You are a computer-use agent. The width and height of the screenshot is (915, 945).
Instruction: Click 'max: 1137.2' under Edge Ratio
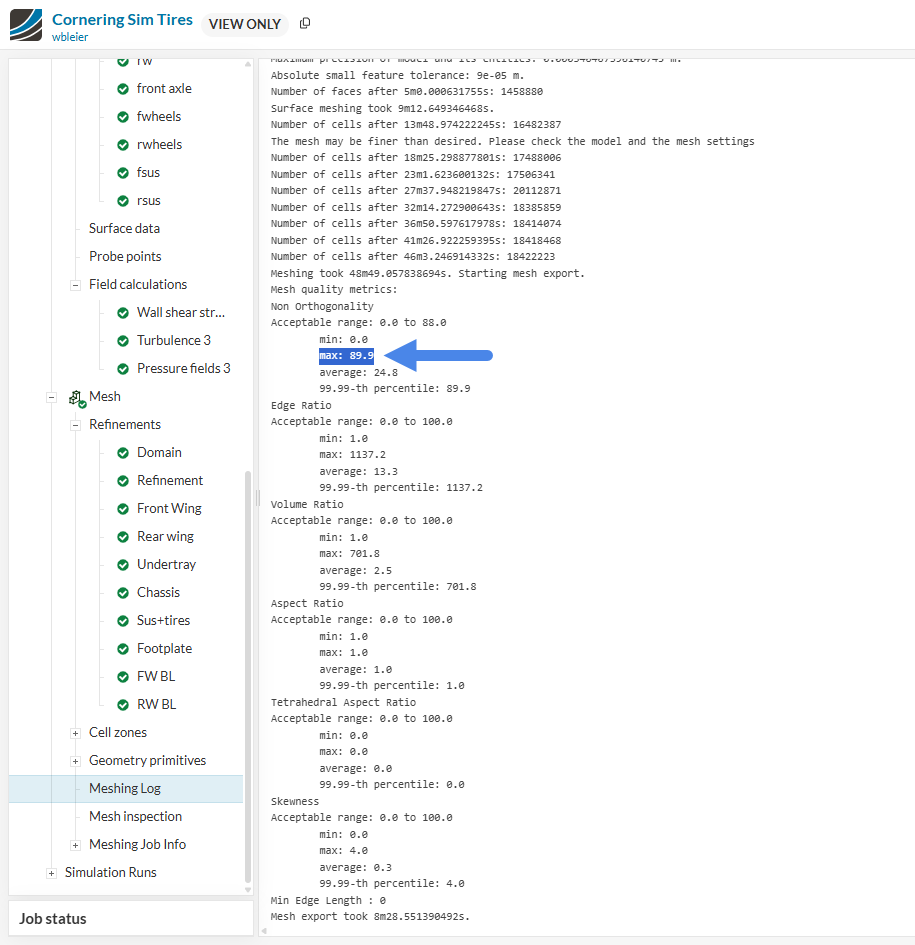click(x=353, y=454)
